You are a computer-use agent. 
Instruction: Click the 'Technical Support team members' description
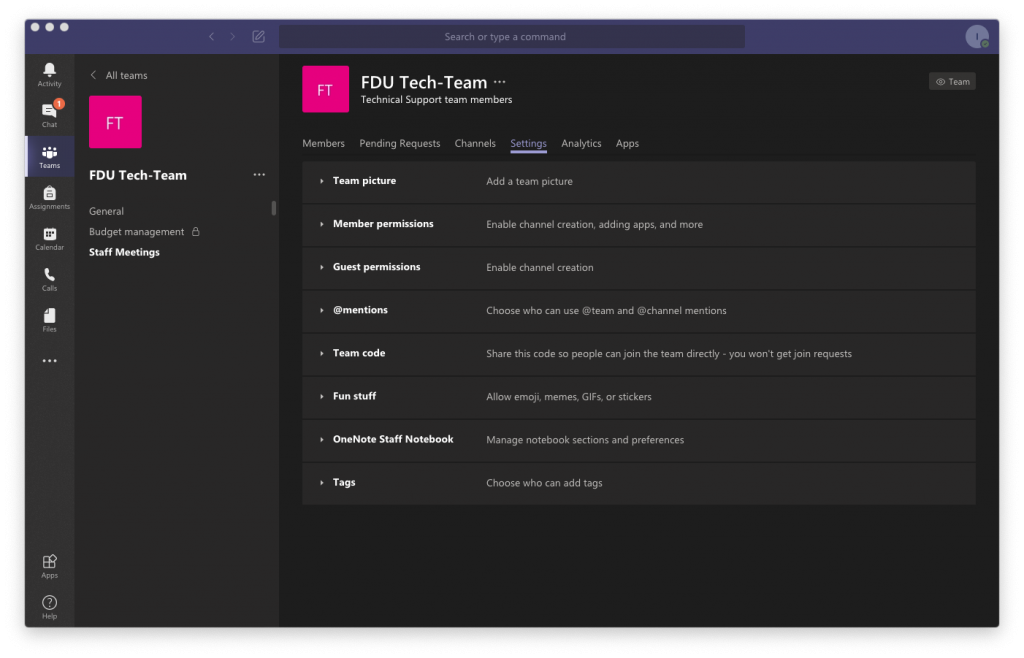pos(436,100)
